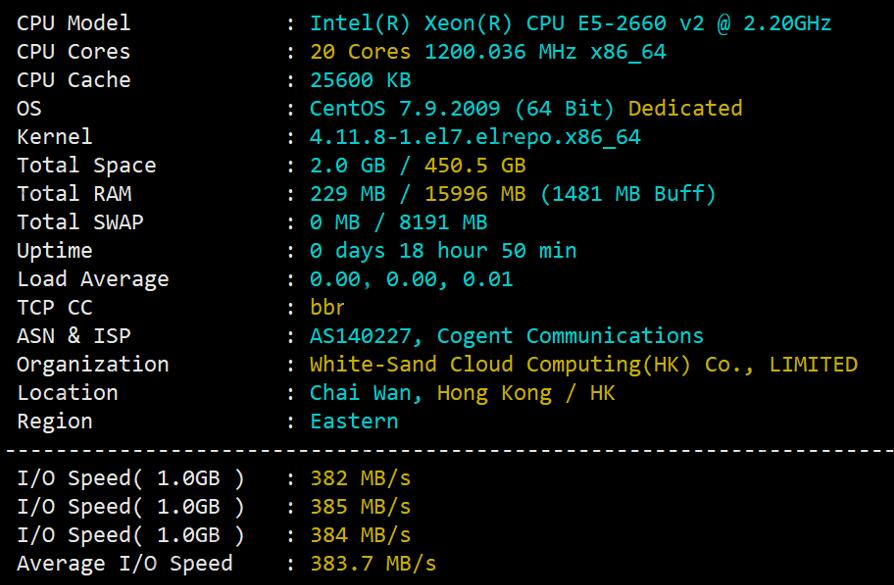Click the 'Total RAM' label
The image size is (894, 585).
coord(74,194)
